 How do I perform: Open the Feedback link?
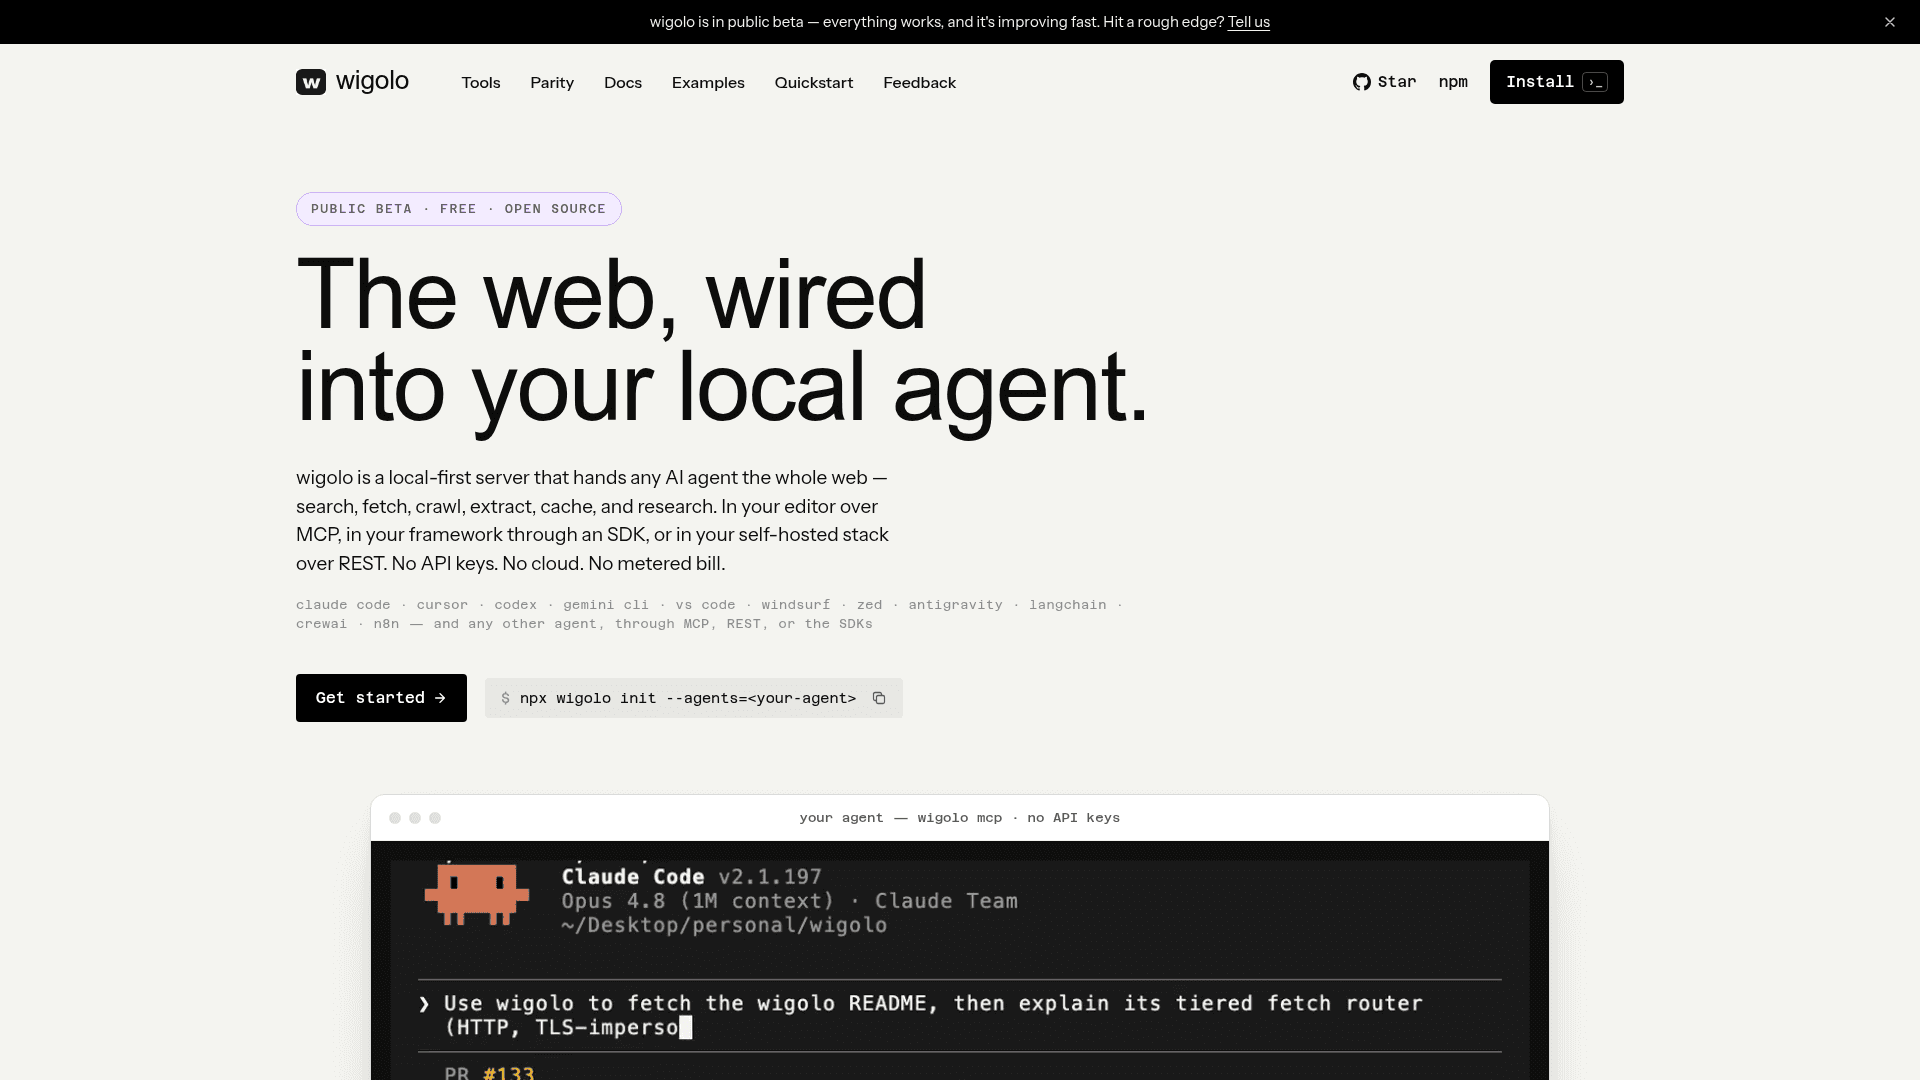pos(920,83)
